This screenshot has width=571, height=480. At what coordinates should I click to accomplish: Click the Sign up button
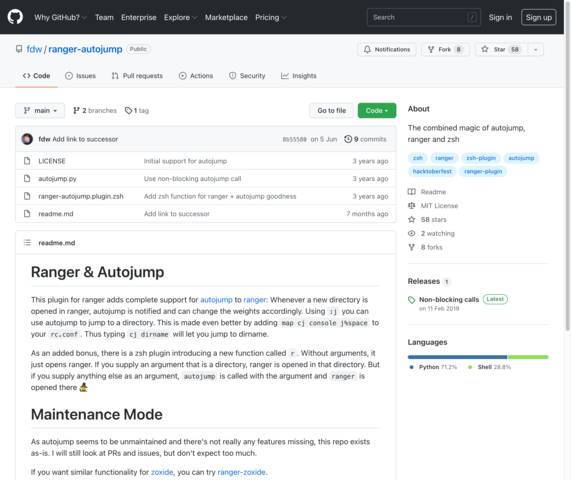539,17
